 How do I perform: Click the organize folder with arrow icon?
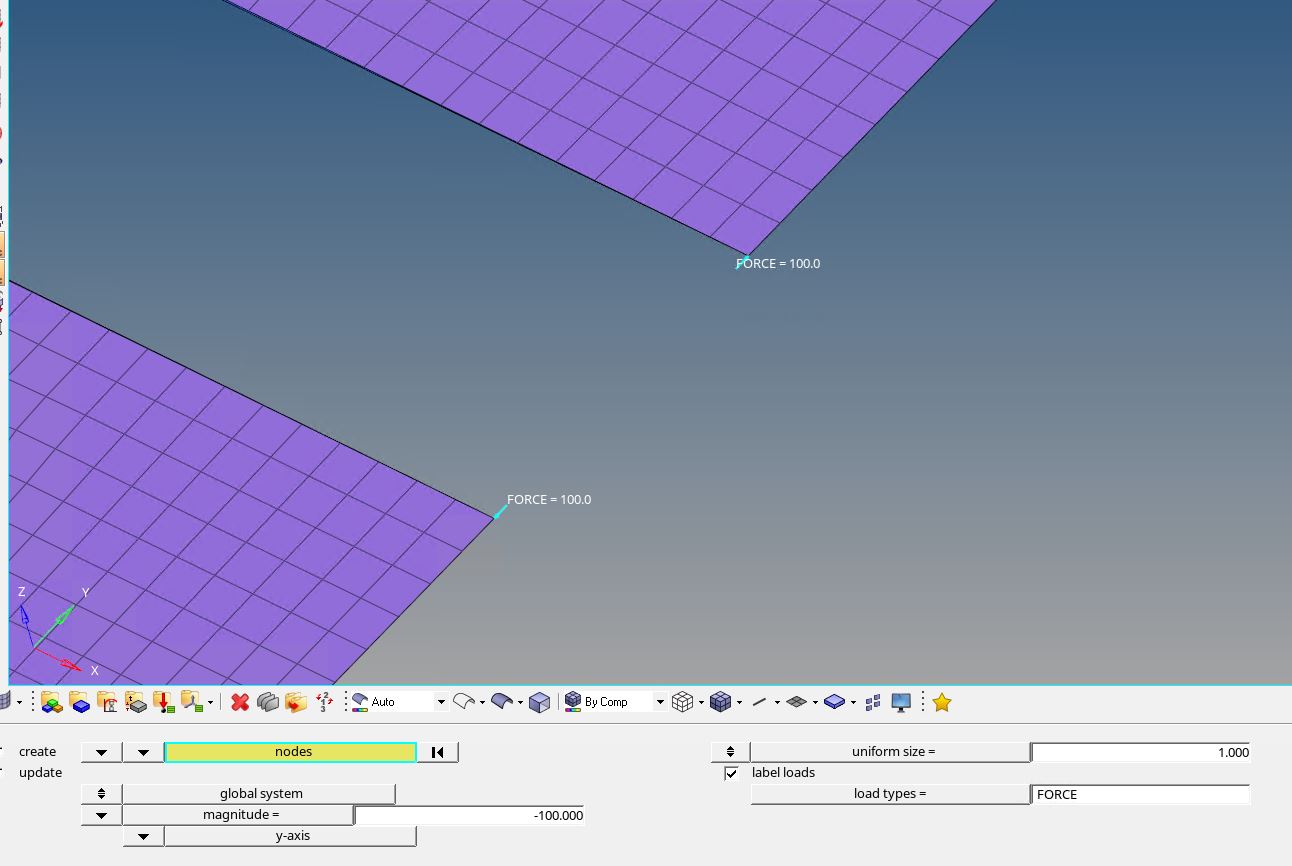[295, 702]
